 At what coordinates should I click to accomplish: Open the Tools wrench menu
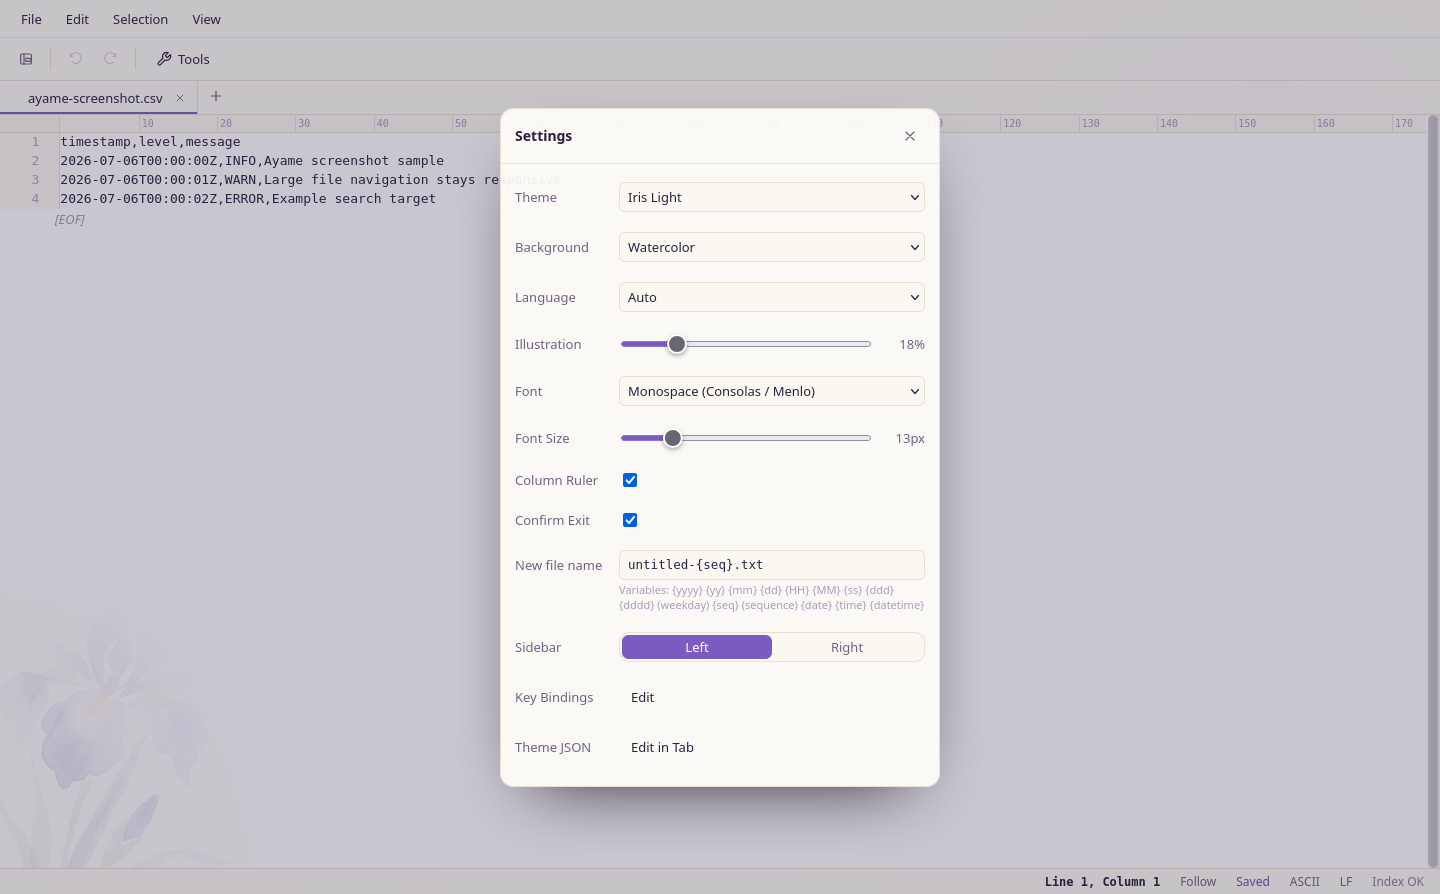tap(183, 59)
